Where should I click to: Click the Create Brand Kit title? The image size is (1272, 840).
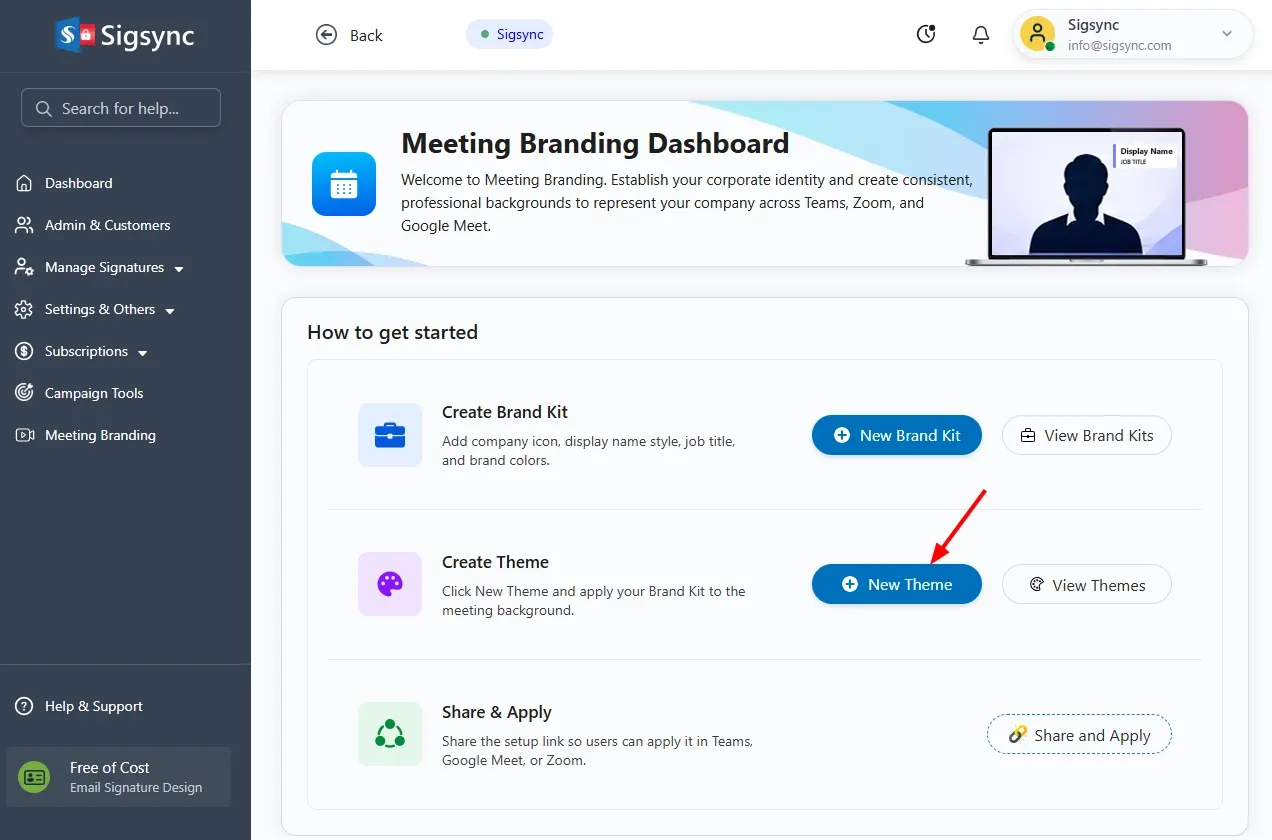click(505, 412)
